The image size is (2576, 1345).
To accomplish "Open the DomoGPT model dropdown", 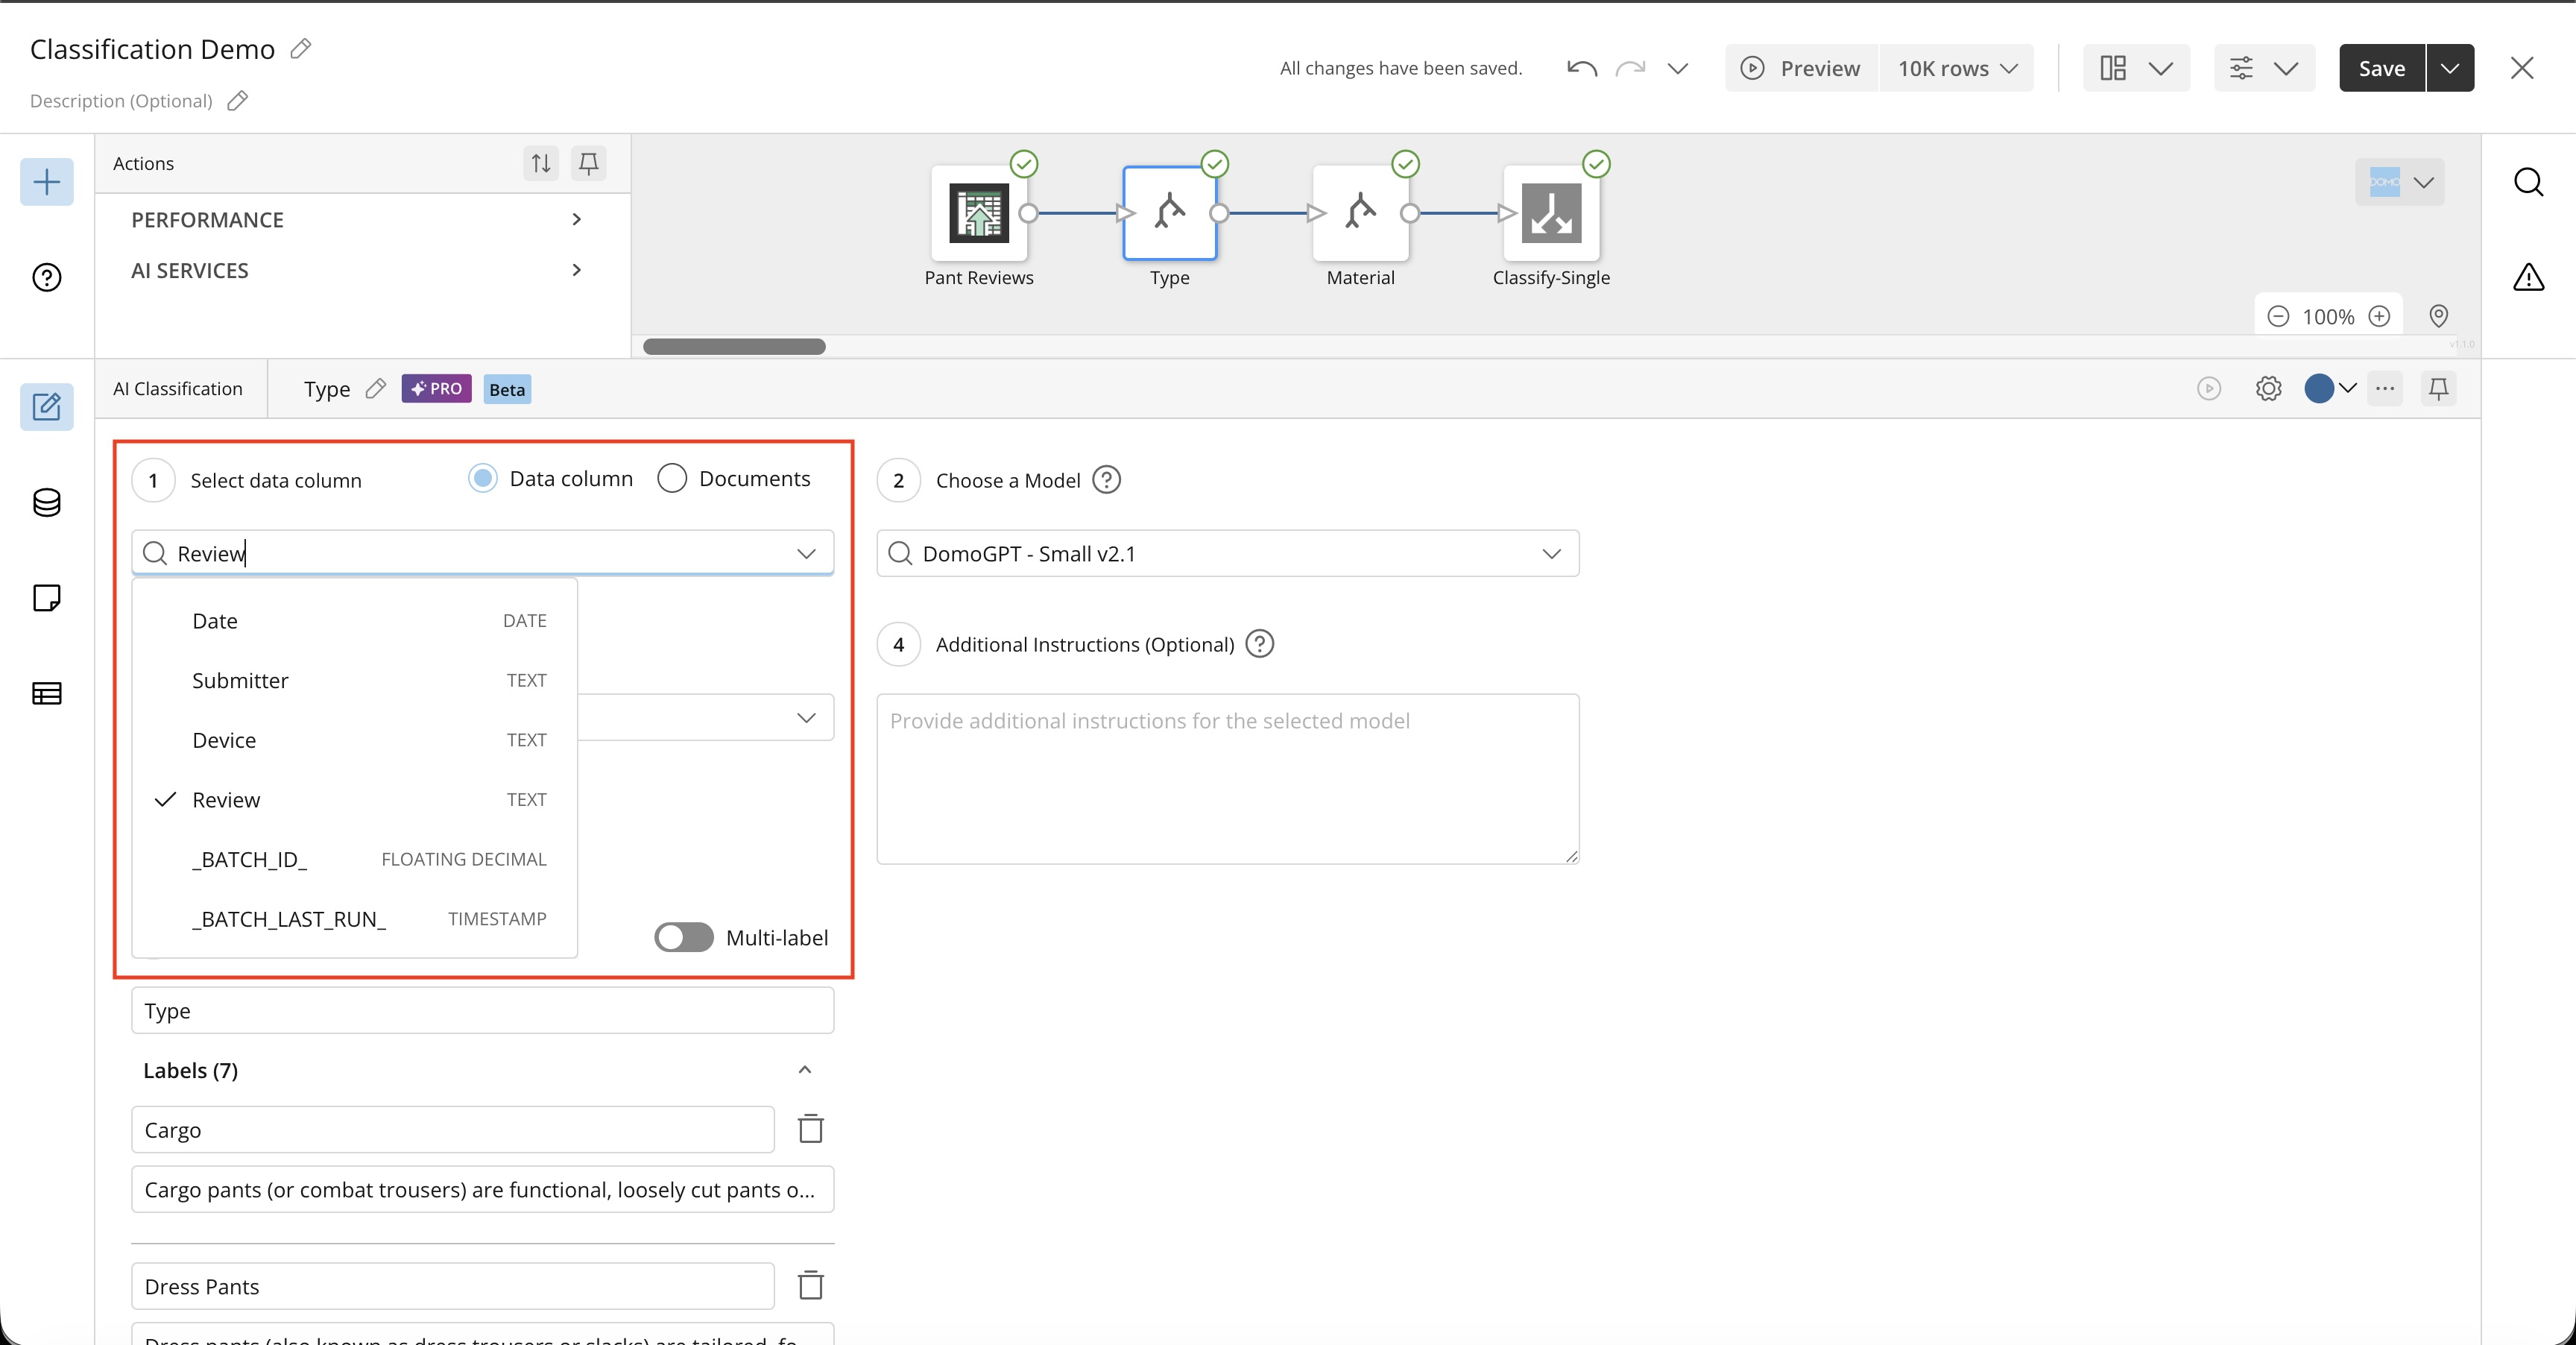I will (x=1228, y=553).
